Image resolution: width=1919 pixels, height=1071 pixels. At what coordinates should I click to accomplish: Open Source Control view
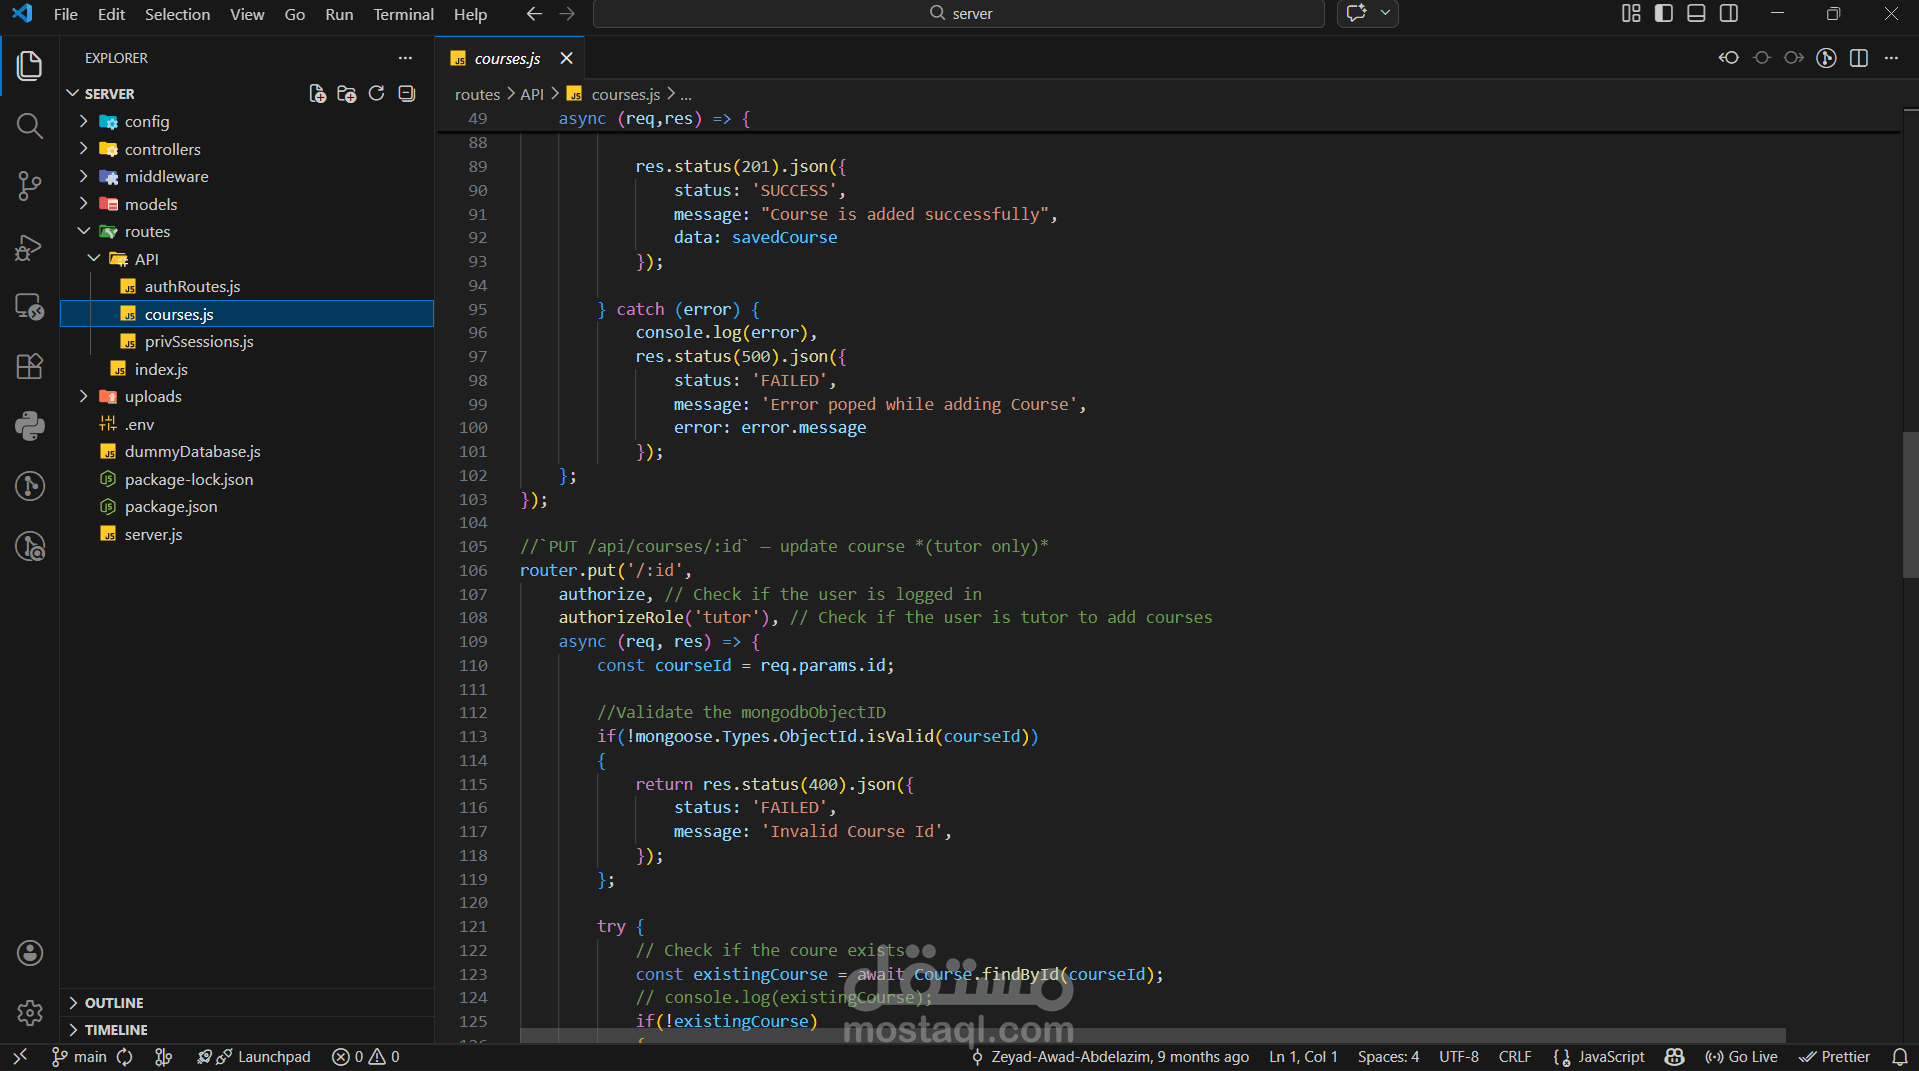pyautogui.click(x=29, y=186)
